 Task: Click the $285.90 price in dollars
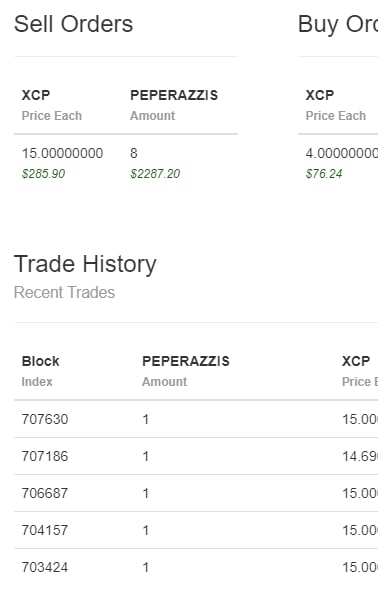click(x=44, y=174)
